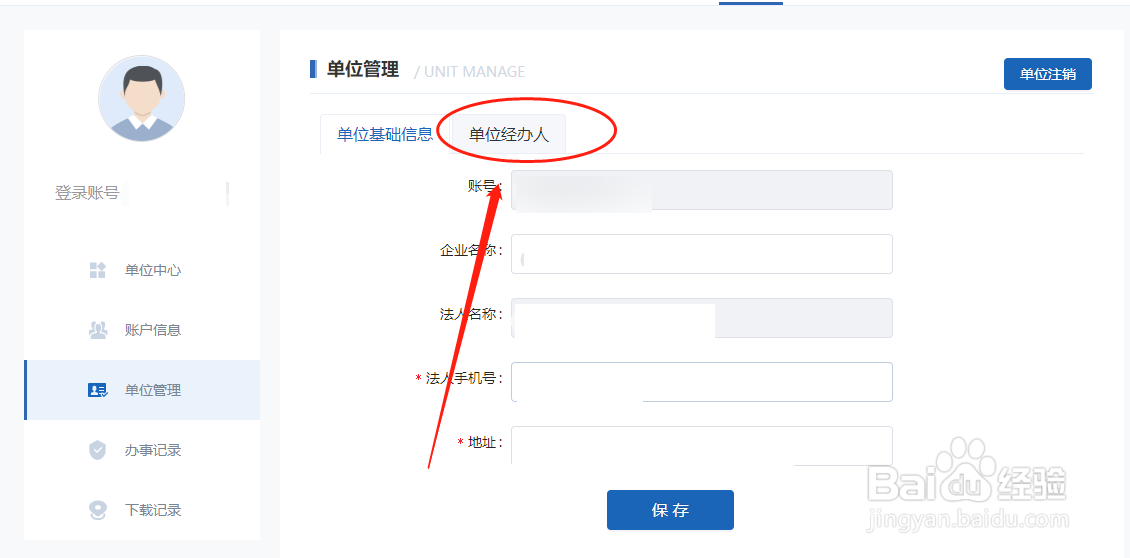This screenshot has height=558, width=1130.
Task: Click the 下载记录 download icon
Action: (97, 510)
